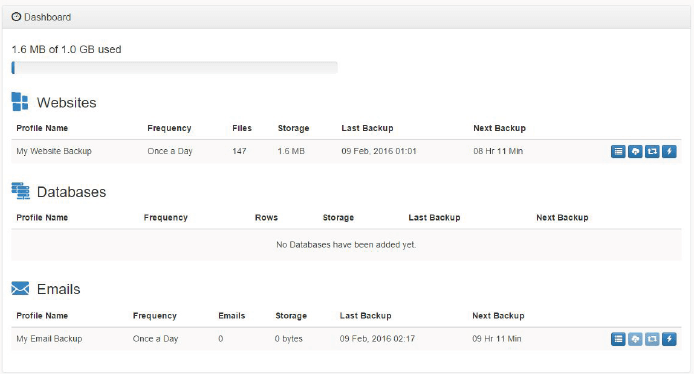The height and width of the screenshot is (374, 694).
Task: Click the Databases heading
Action: coord(71,192)
